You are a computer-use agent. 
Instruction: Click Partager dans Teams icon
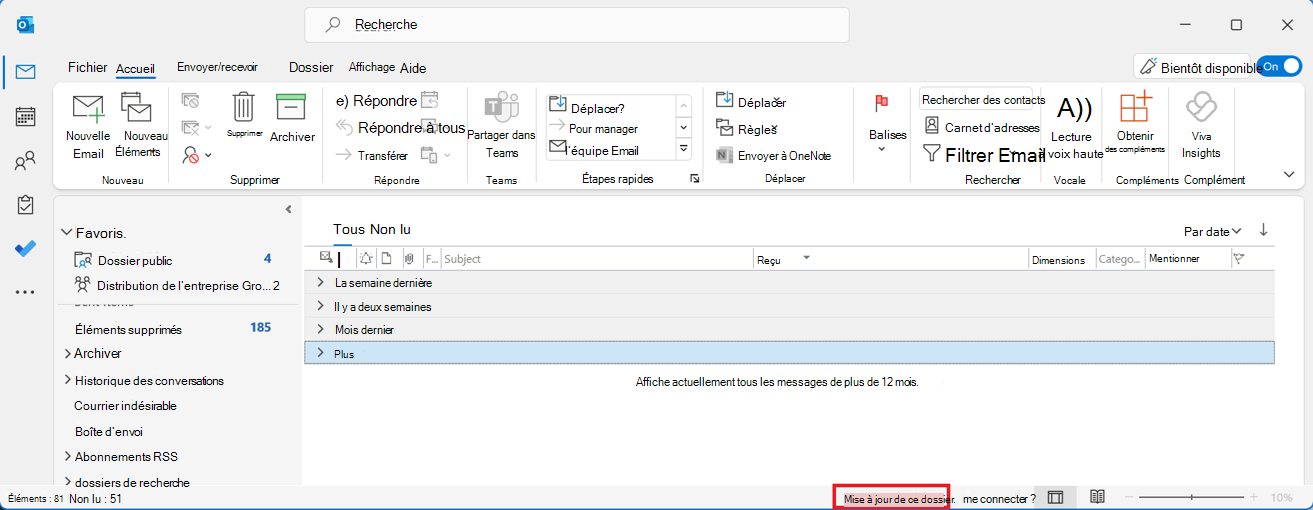click(x=502, y=125)
